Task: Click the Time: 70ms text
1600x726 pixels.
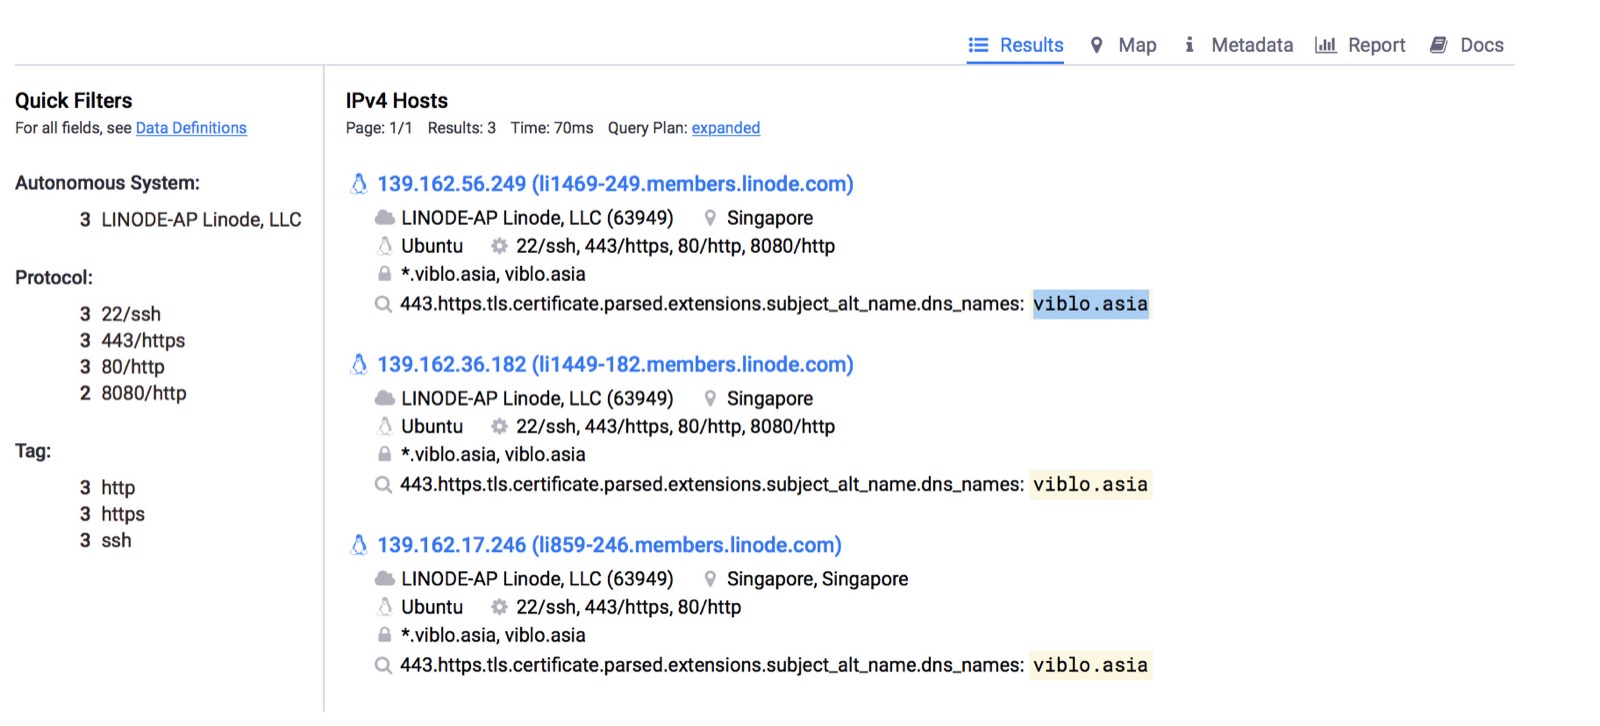Action: pos(552,128)
